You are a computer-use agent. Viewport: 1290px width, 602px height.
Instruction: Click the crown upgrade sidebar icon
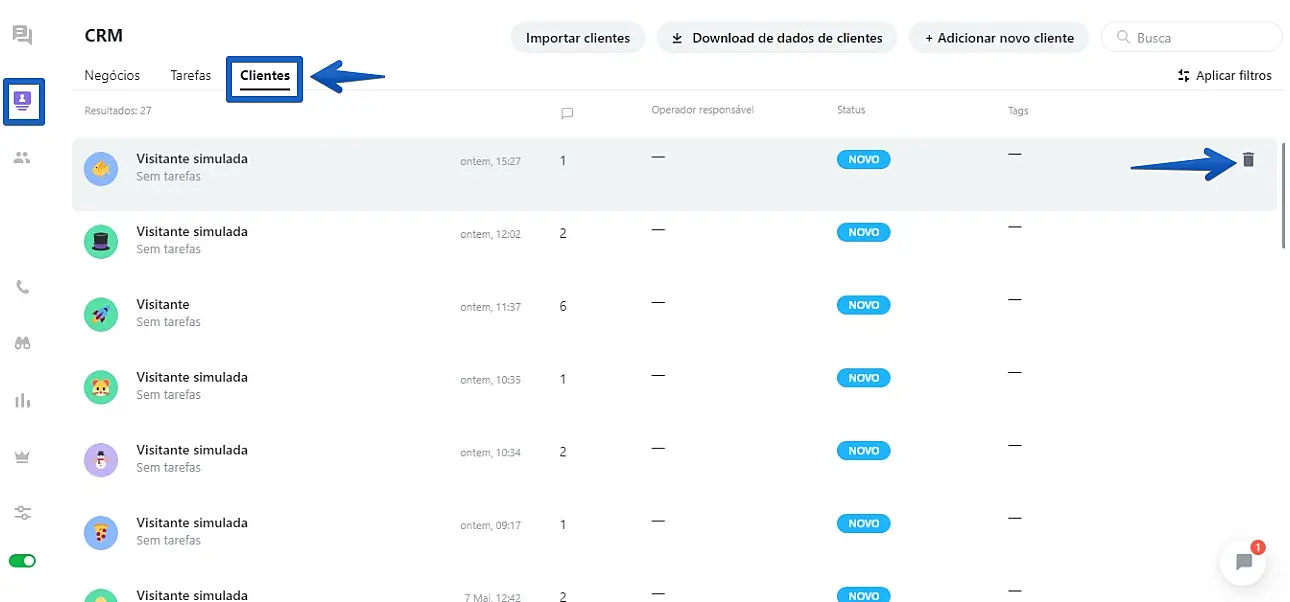(x=22, y=456)
